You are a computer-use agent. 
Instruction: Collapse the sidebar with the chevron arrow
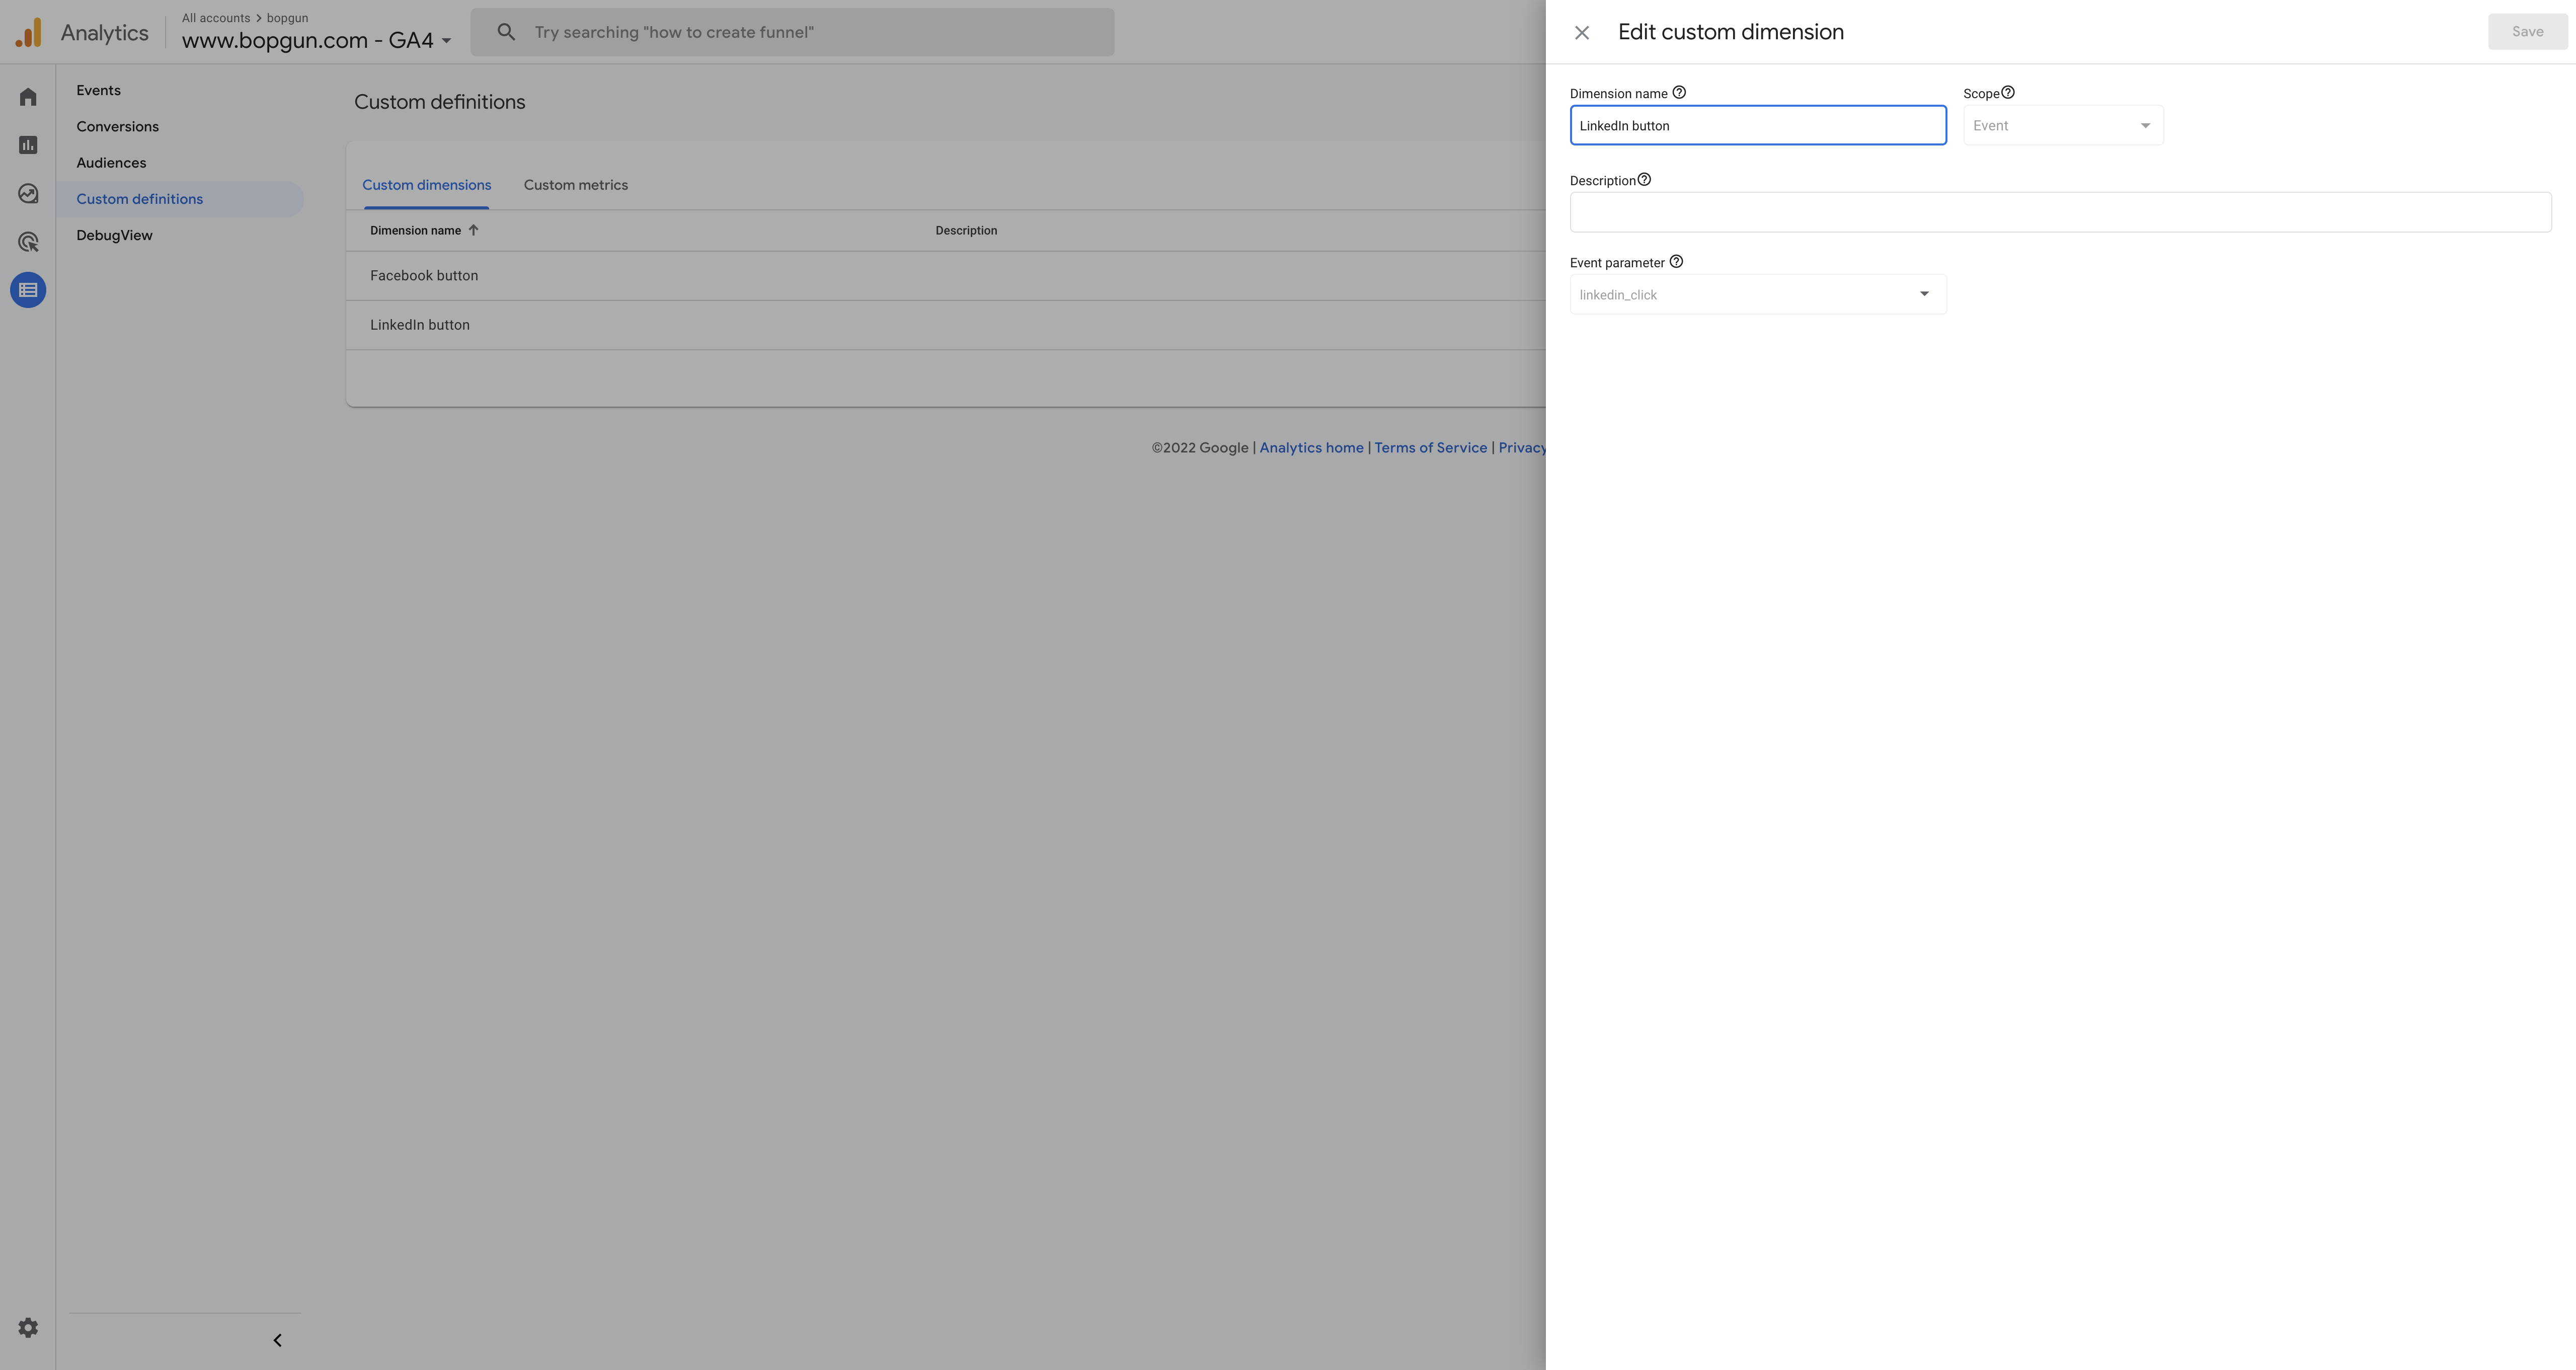pos(277,1340)
